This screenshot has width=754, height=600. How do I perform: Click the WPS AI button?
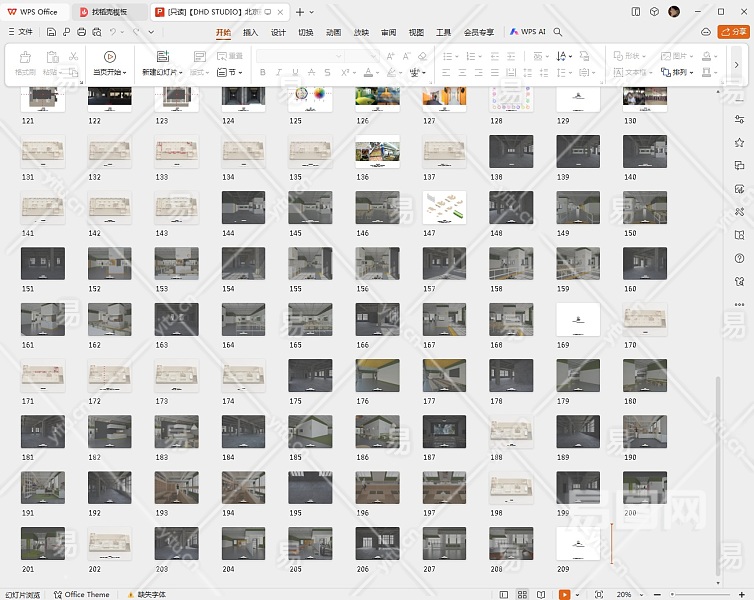click(528, 32)
